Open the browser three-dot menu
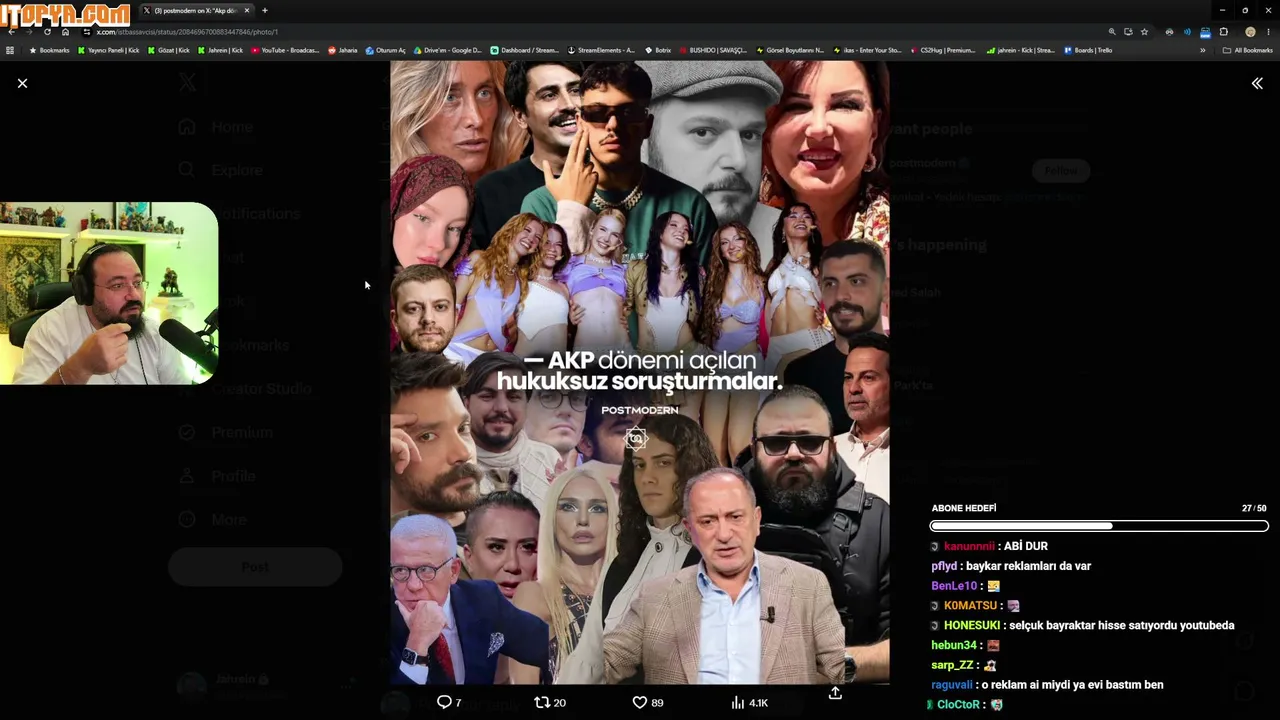 [x=1269, y=32]
